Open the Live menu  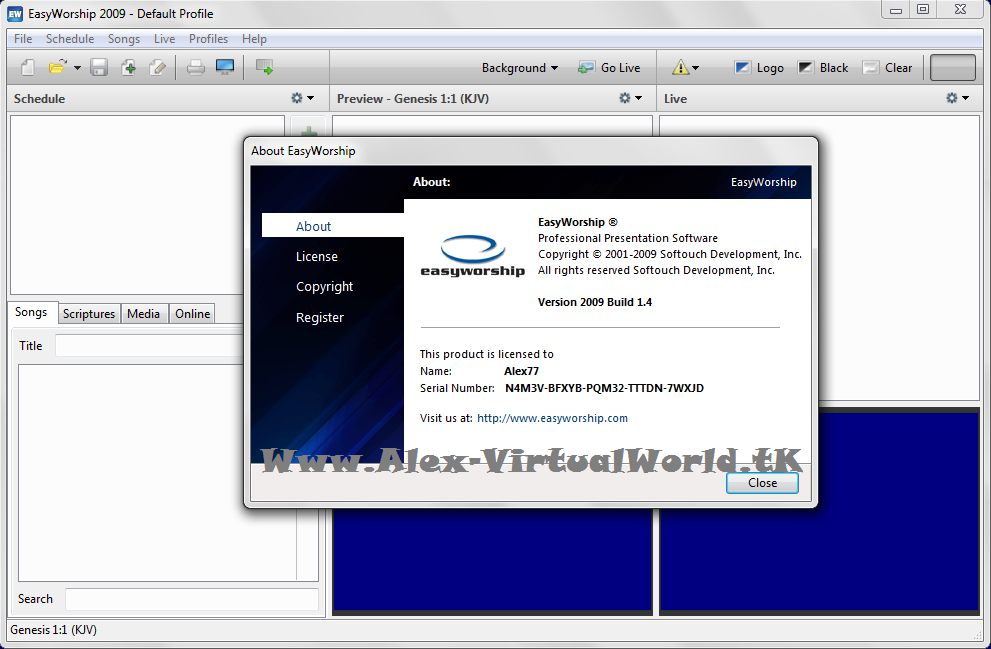(x=164, y=39)
